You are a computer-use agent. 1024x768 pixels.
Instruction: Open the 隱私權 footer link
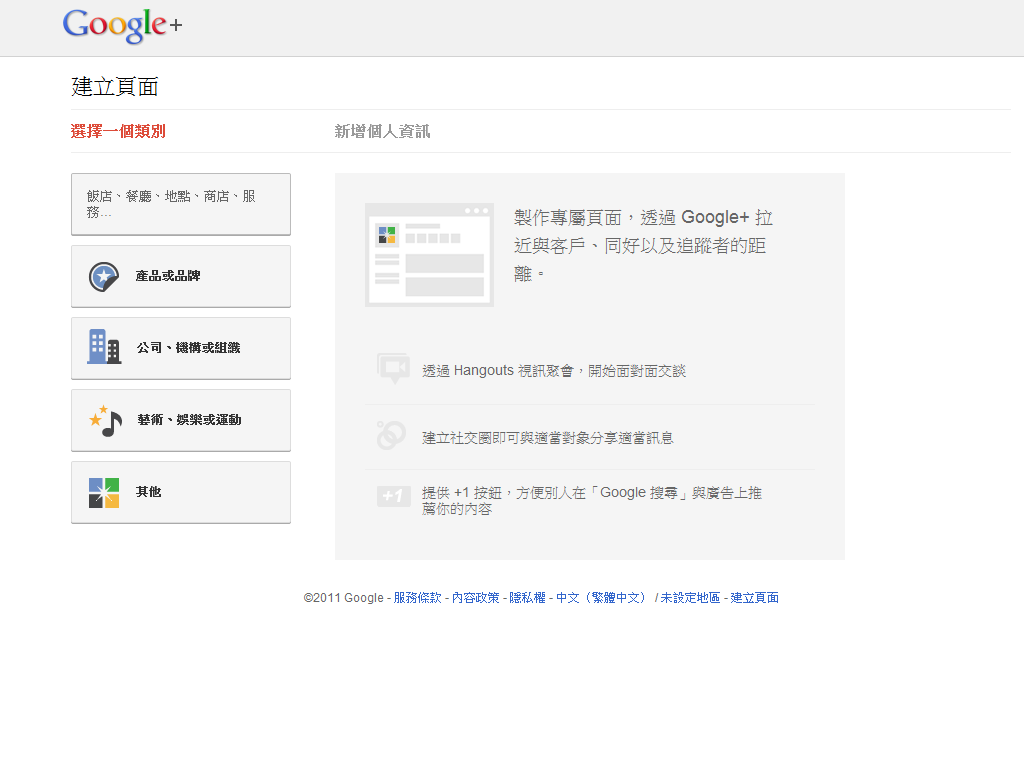coord(527,598)
